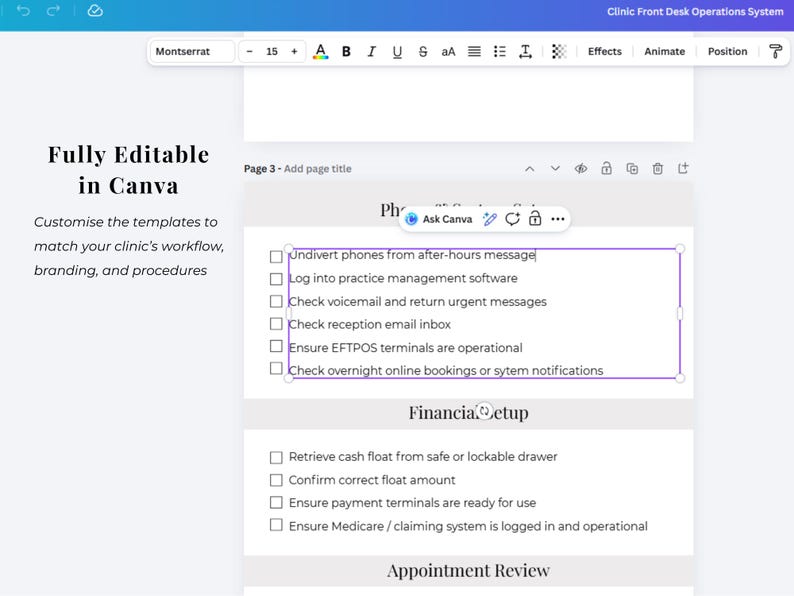Open the Position panel
Image resolution: width=794 pixels, height=596 pixels.
[x=727, y=52]
